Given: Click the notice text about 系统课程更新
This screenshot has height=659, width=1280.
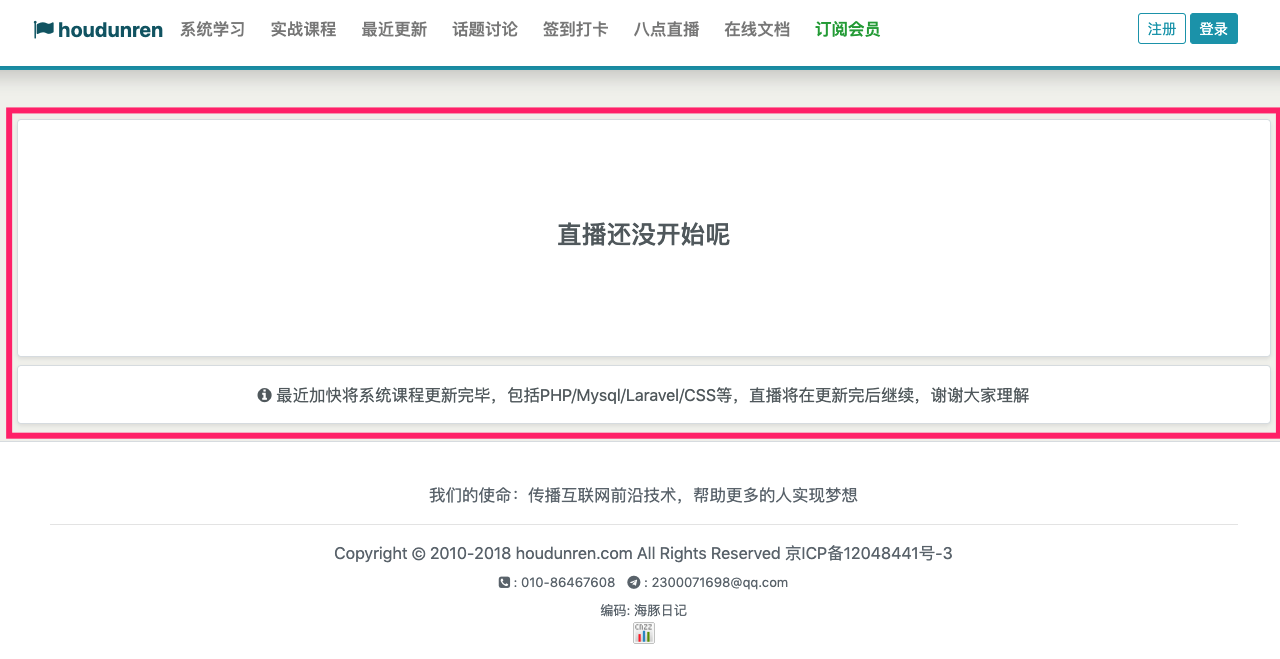Looking at the screenshot, I should pos(652,395).
